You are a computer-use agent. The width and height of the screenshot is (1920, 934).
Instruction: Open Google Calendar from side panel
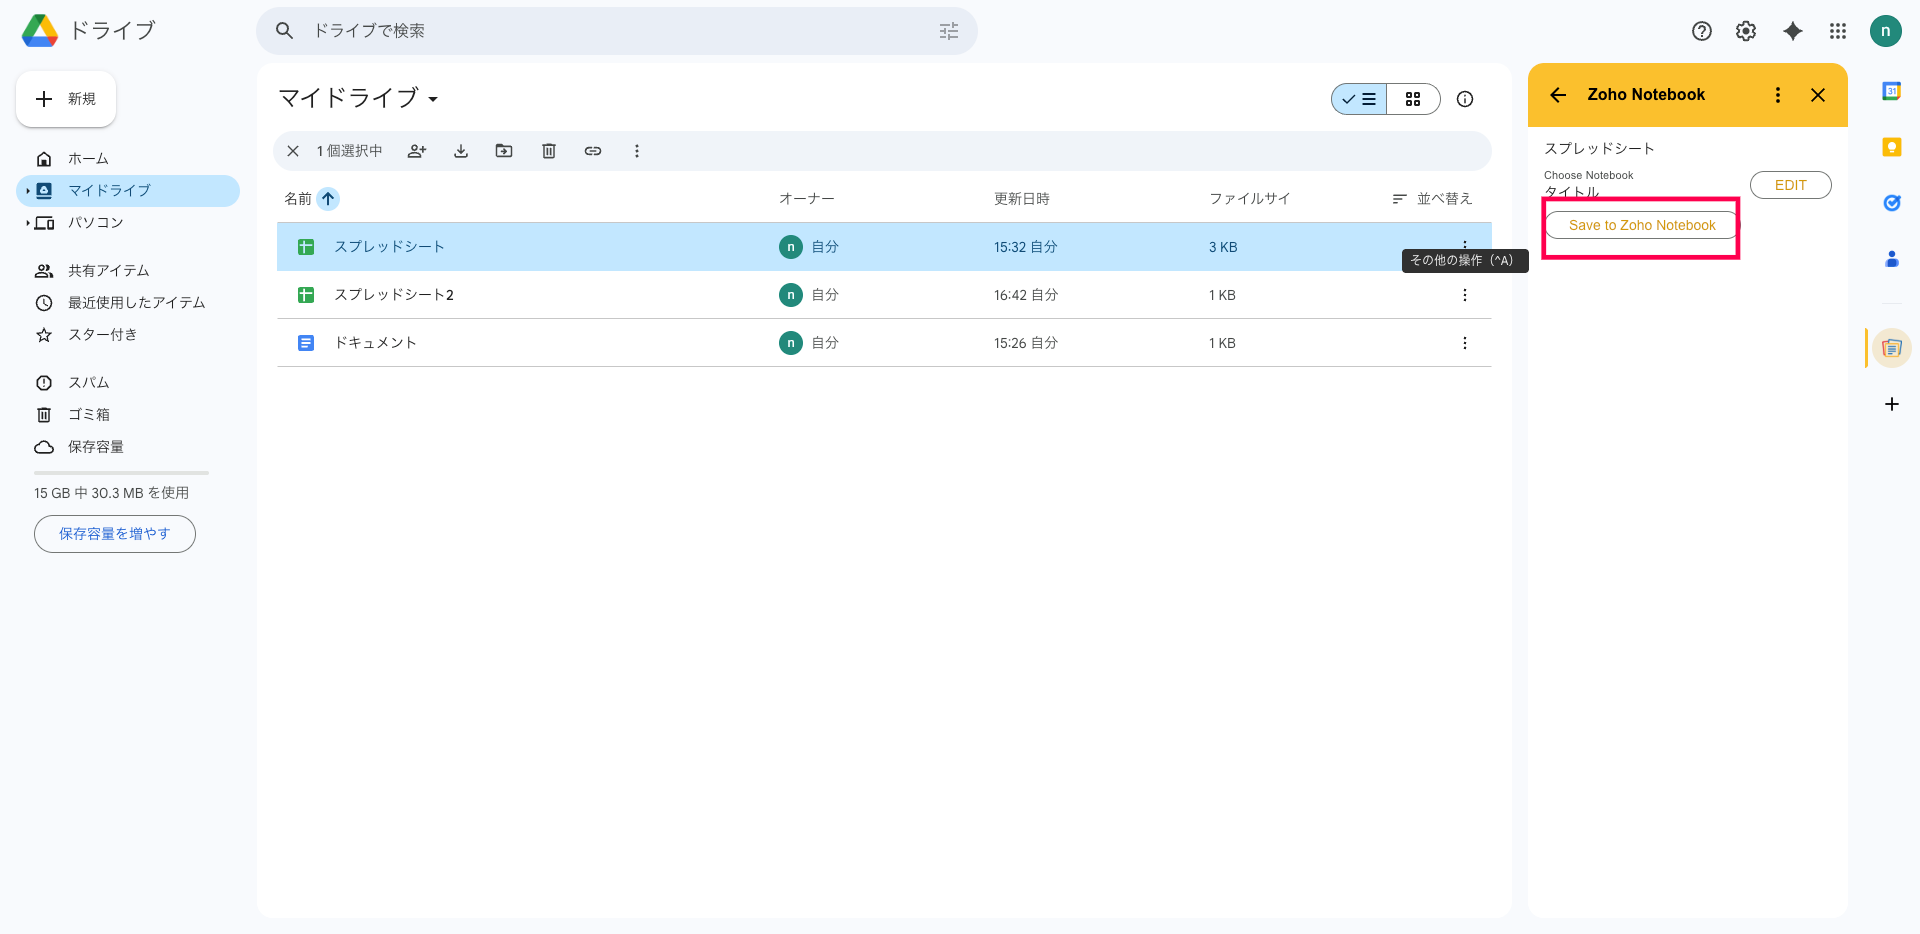point(1891,92)
